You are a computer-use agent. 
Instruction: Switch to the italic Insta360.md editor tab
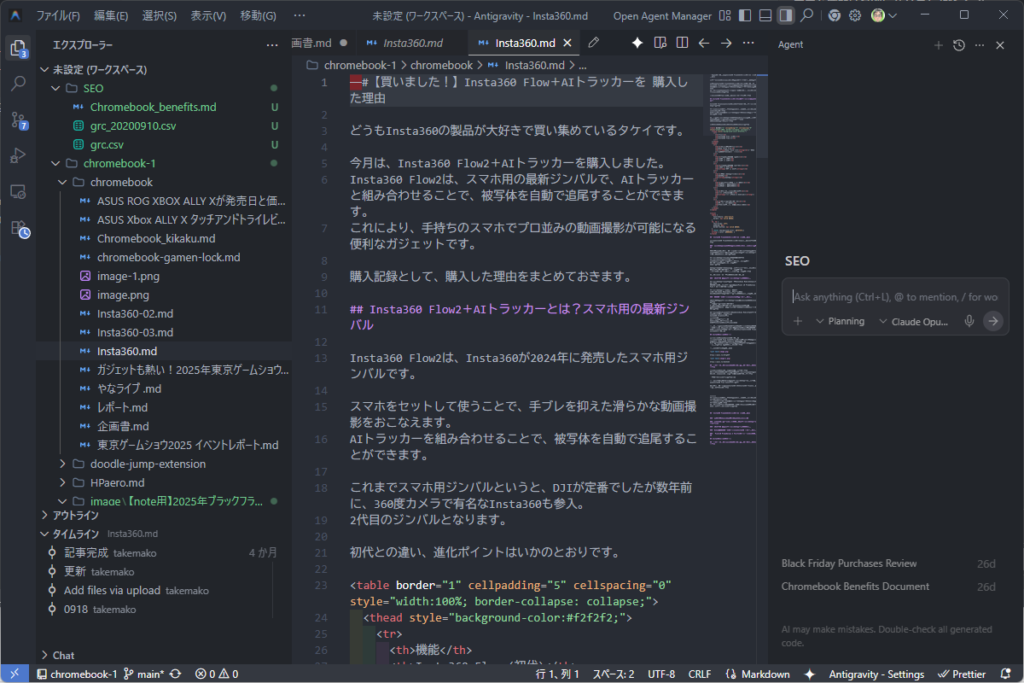[x=412, y=43]
